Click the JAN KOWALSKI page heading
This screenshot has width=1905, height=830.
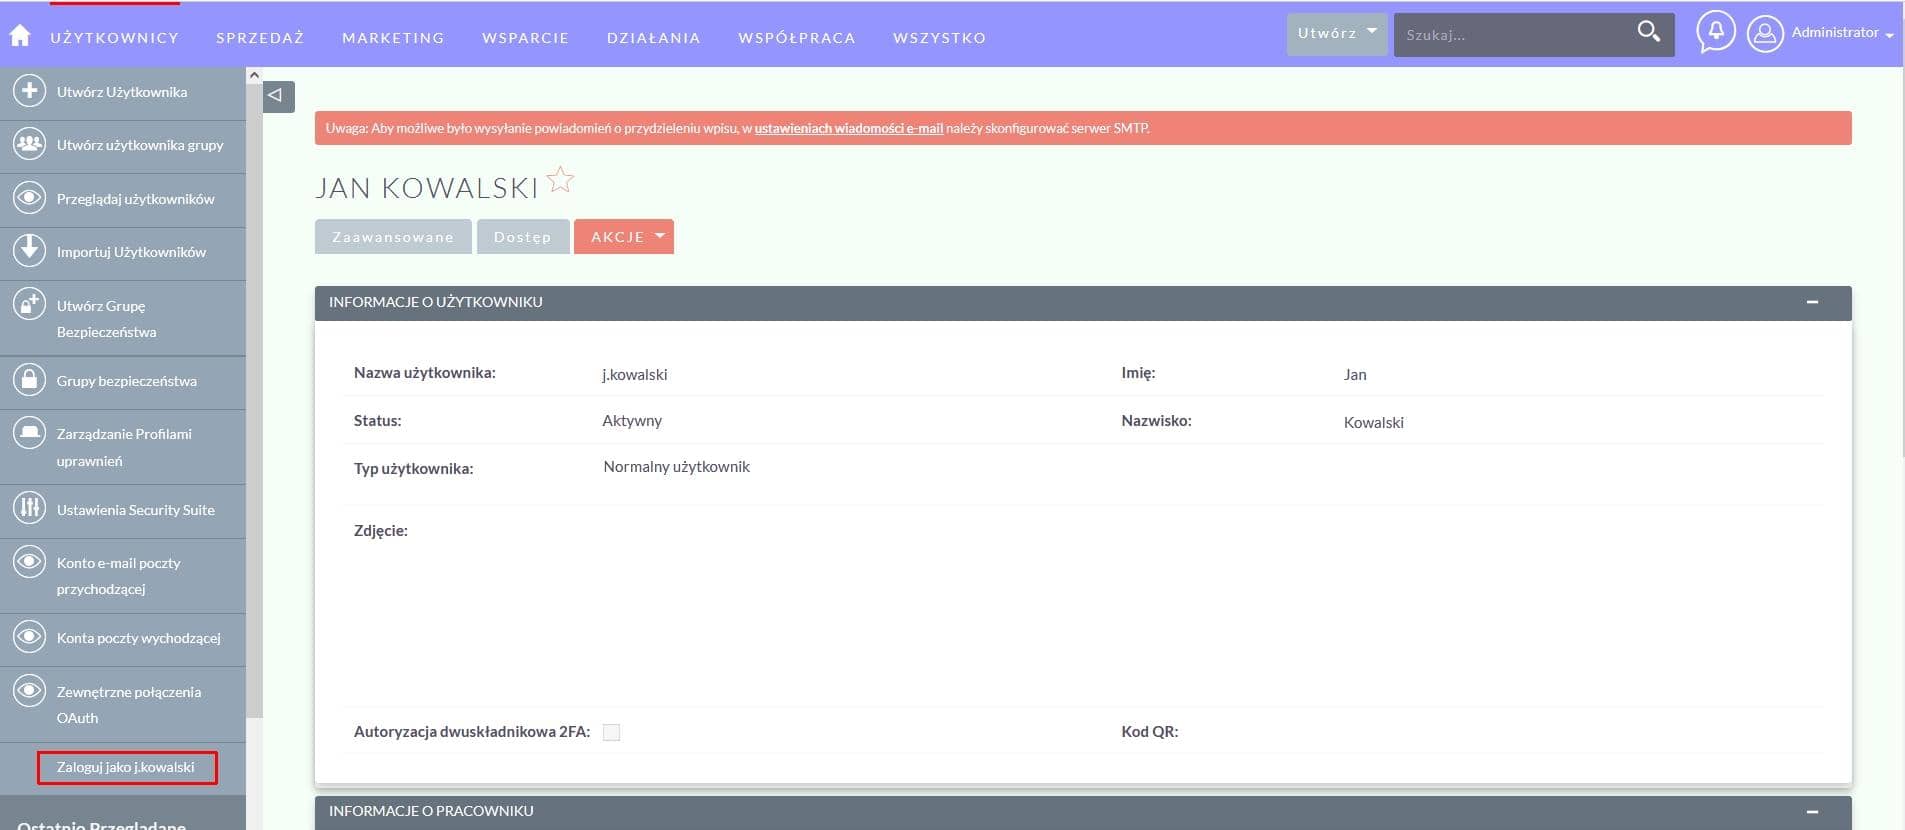tap(427, 188)
